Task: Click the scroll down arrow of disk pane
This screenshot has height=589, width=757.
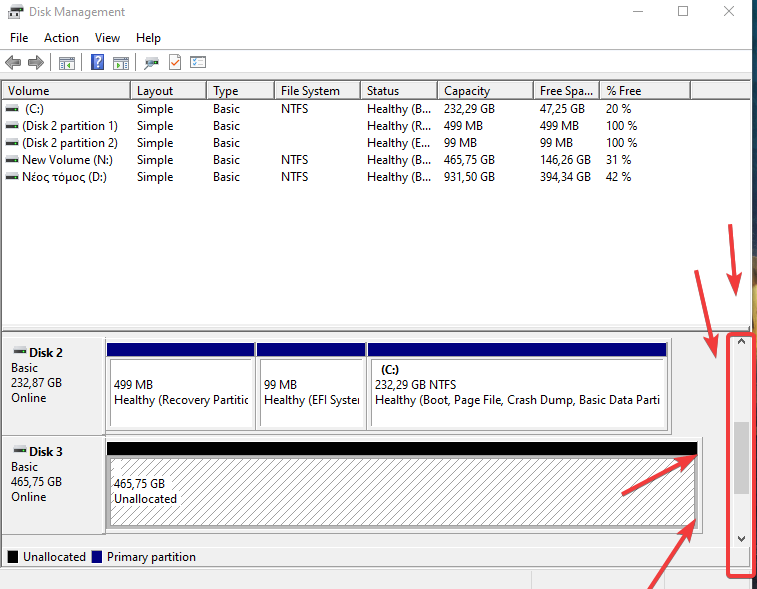Action: pyautogui.click(x=742, y=539)
